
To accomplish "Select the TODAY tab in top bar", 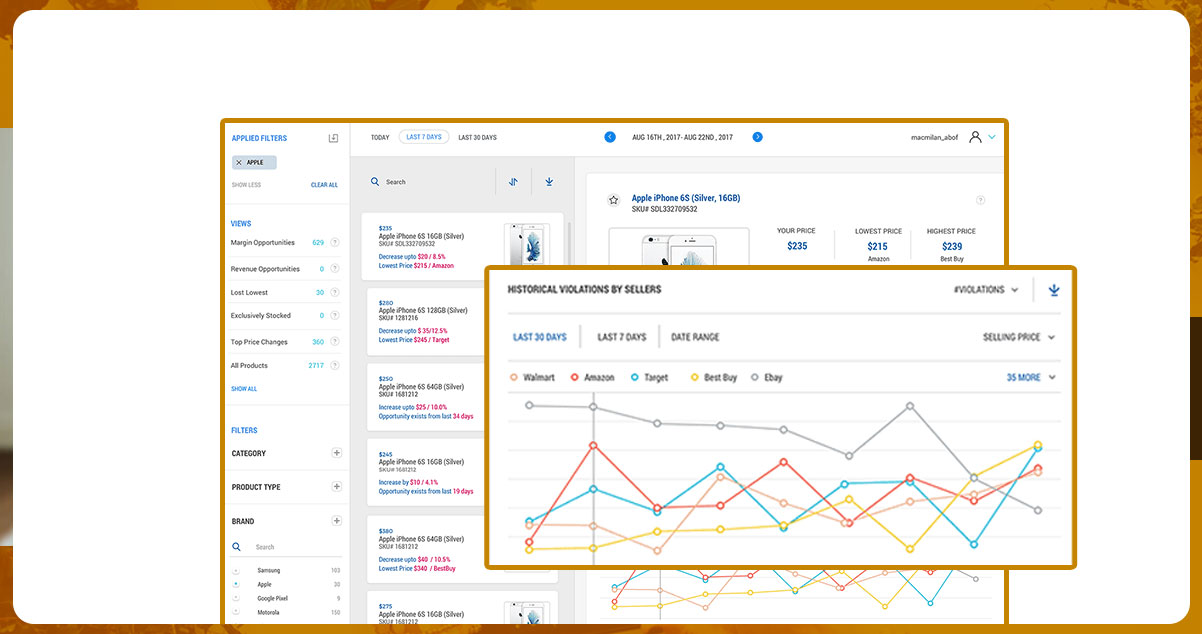I will click(x=380, y=137).
